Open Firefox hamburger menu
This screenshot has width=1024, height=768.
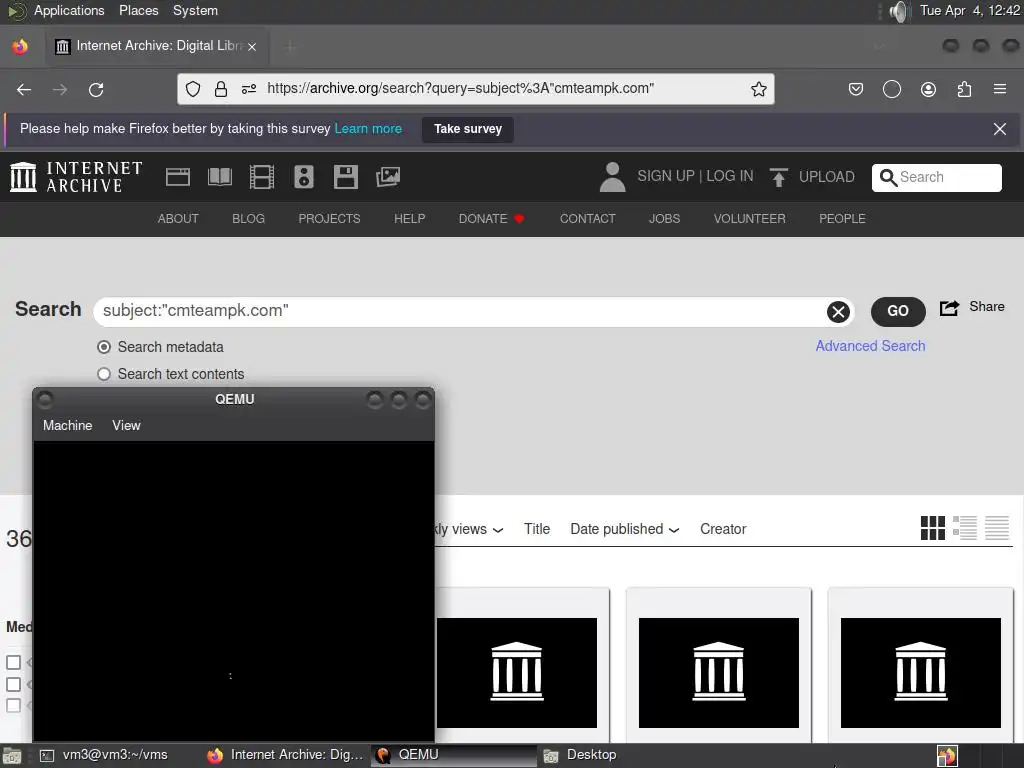click(1000, 89)
